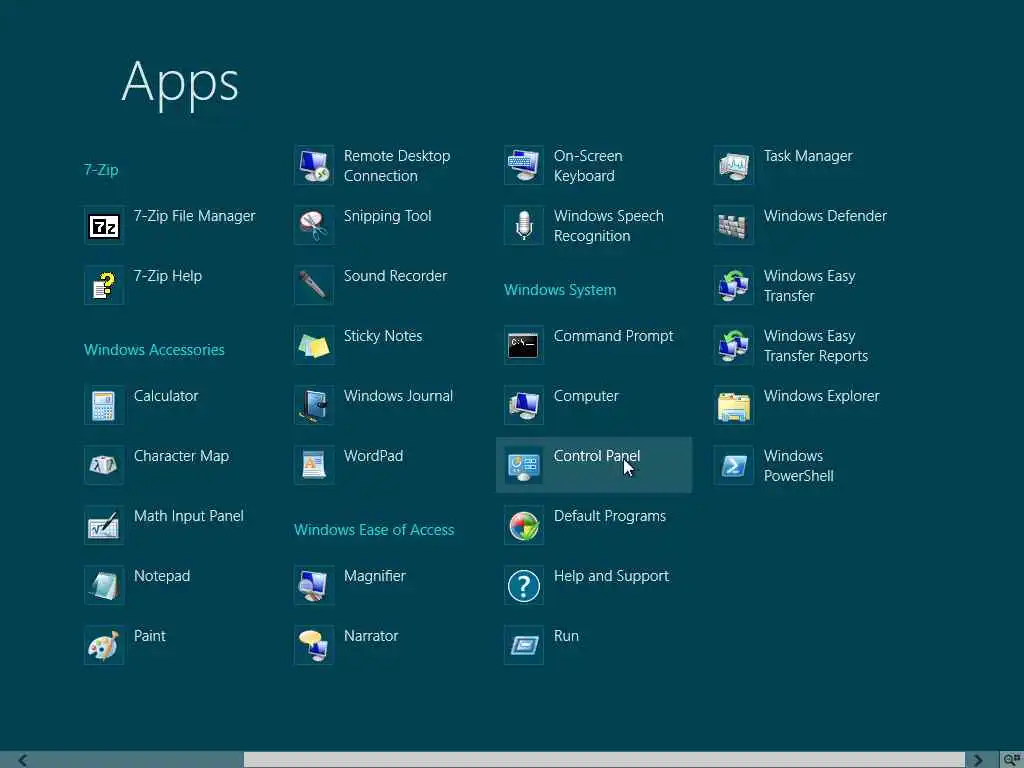Open the Sticky Notes icon
The image size is (1024, 768).
(x=314, y=346)
